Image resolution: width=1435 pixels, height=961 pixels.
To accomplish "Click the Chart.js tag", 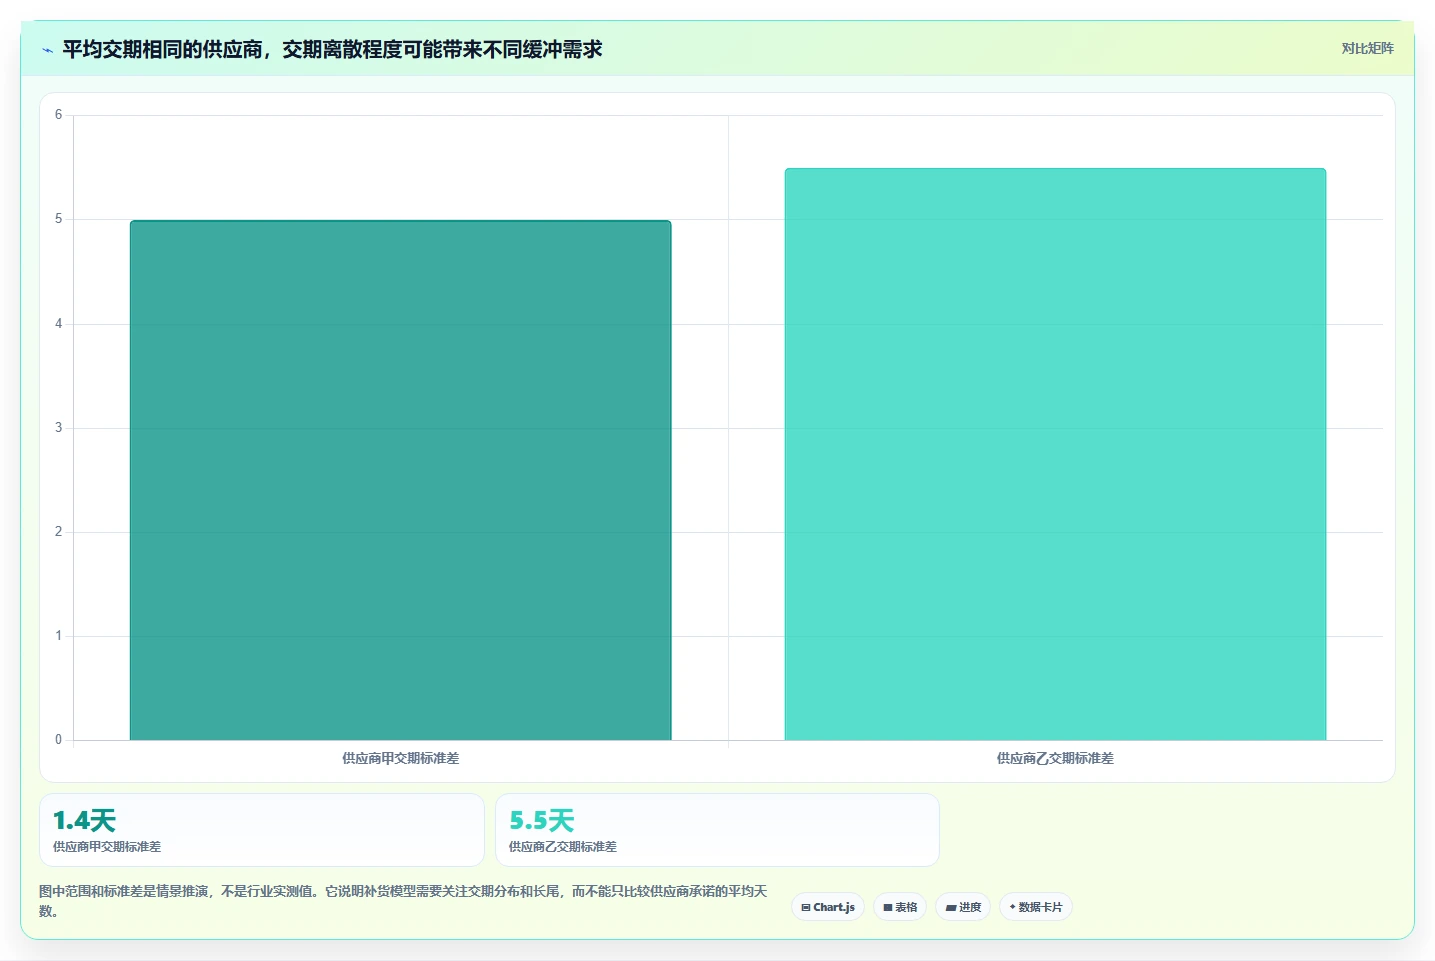I will point(828,907).
